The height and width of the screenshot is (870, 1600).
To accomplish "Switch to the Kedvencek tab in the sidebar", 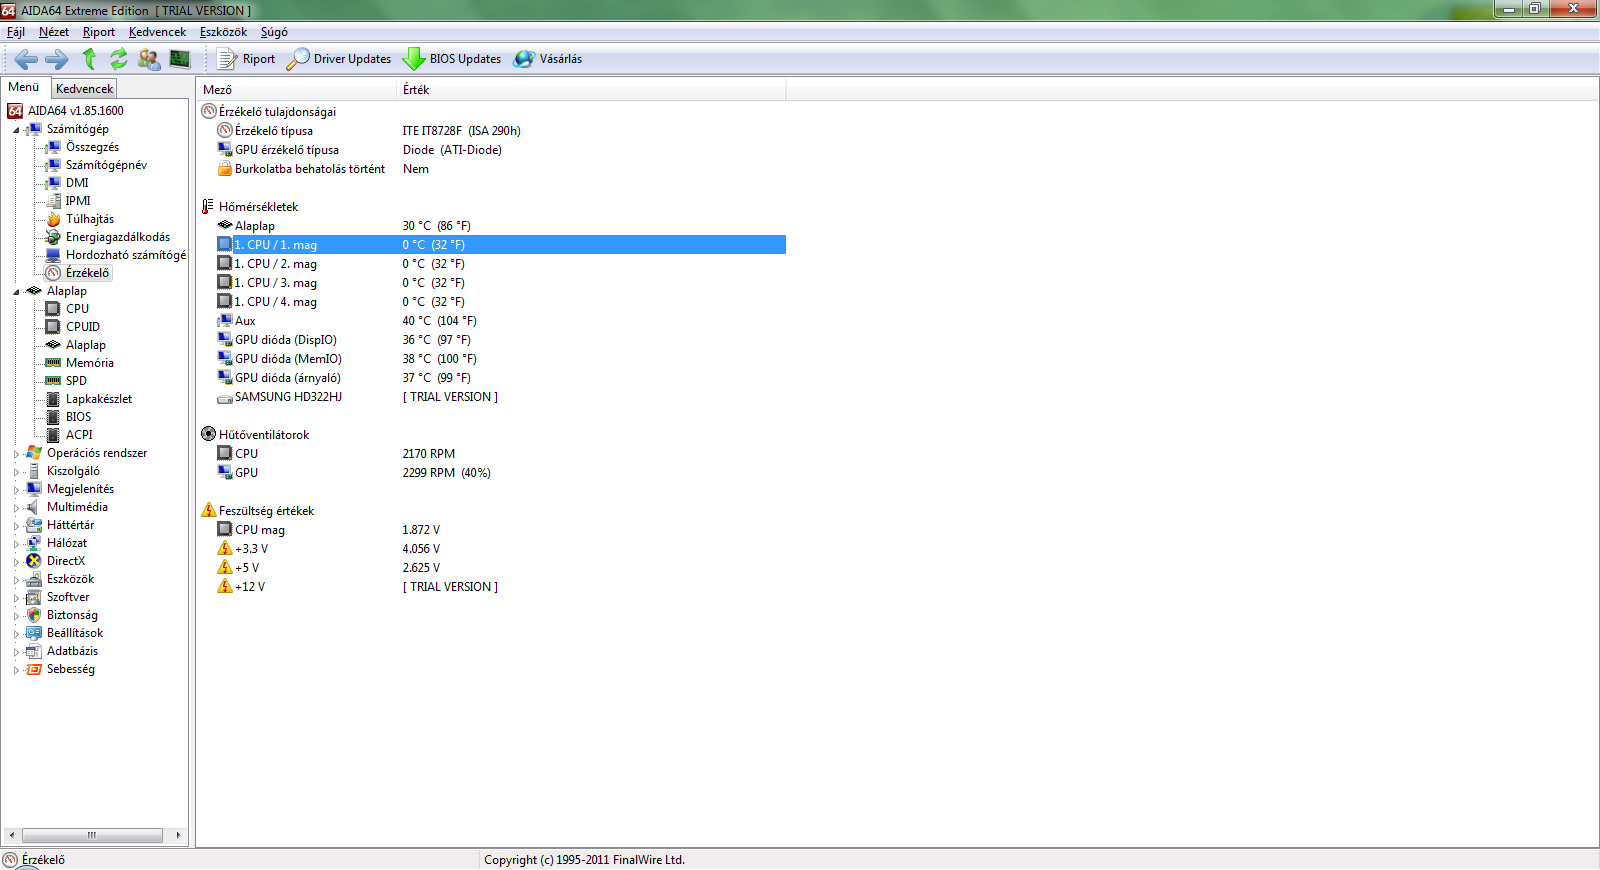I will pos(85,89).
